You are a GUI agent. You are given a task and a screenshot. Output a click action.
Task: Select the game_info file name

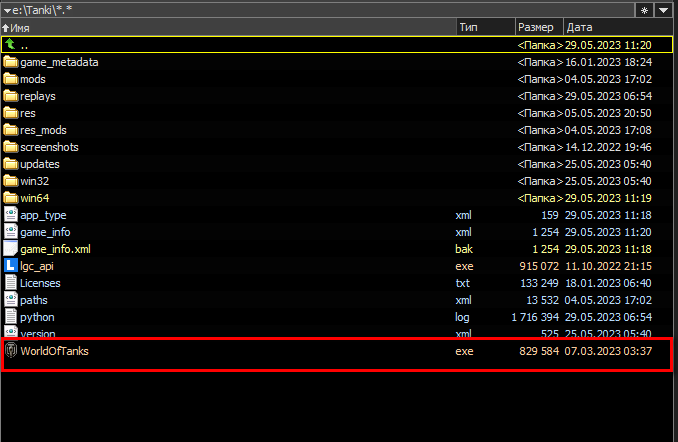pos(45,232)
